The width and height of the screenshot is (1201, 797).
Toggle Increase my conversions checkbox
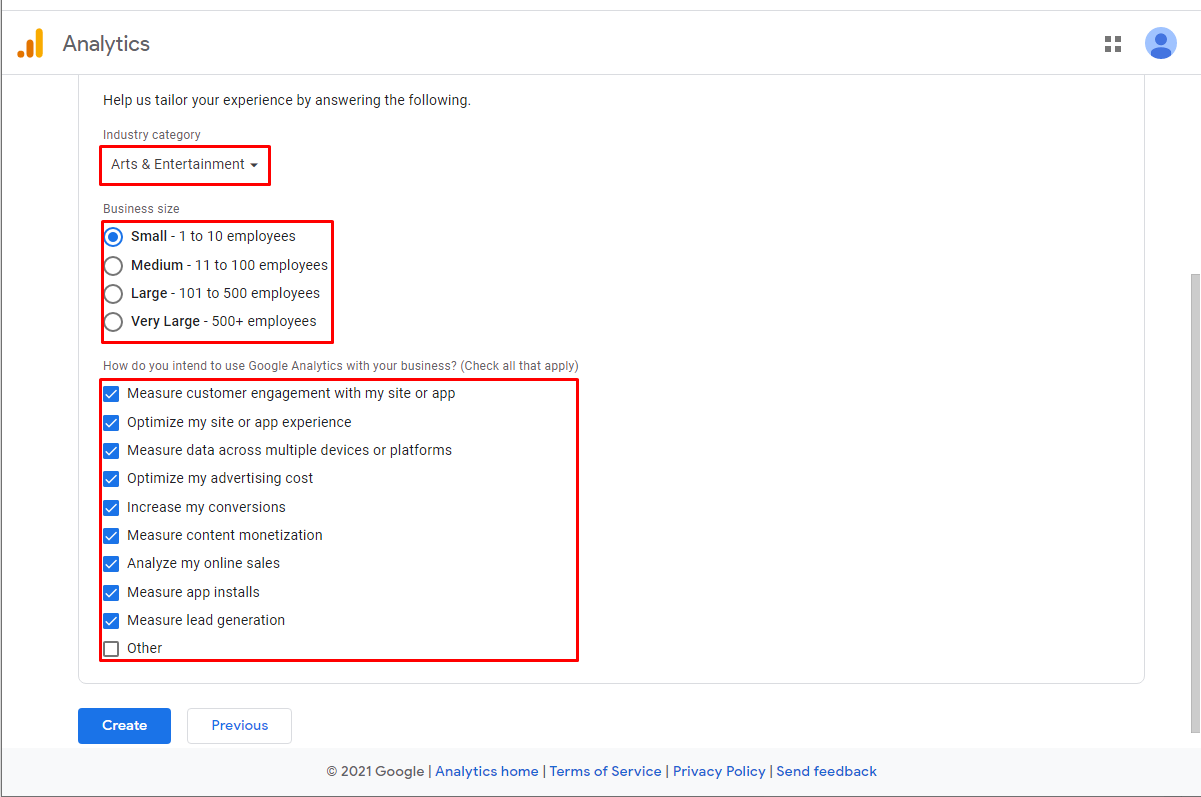point(111,508)
